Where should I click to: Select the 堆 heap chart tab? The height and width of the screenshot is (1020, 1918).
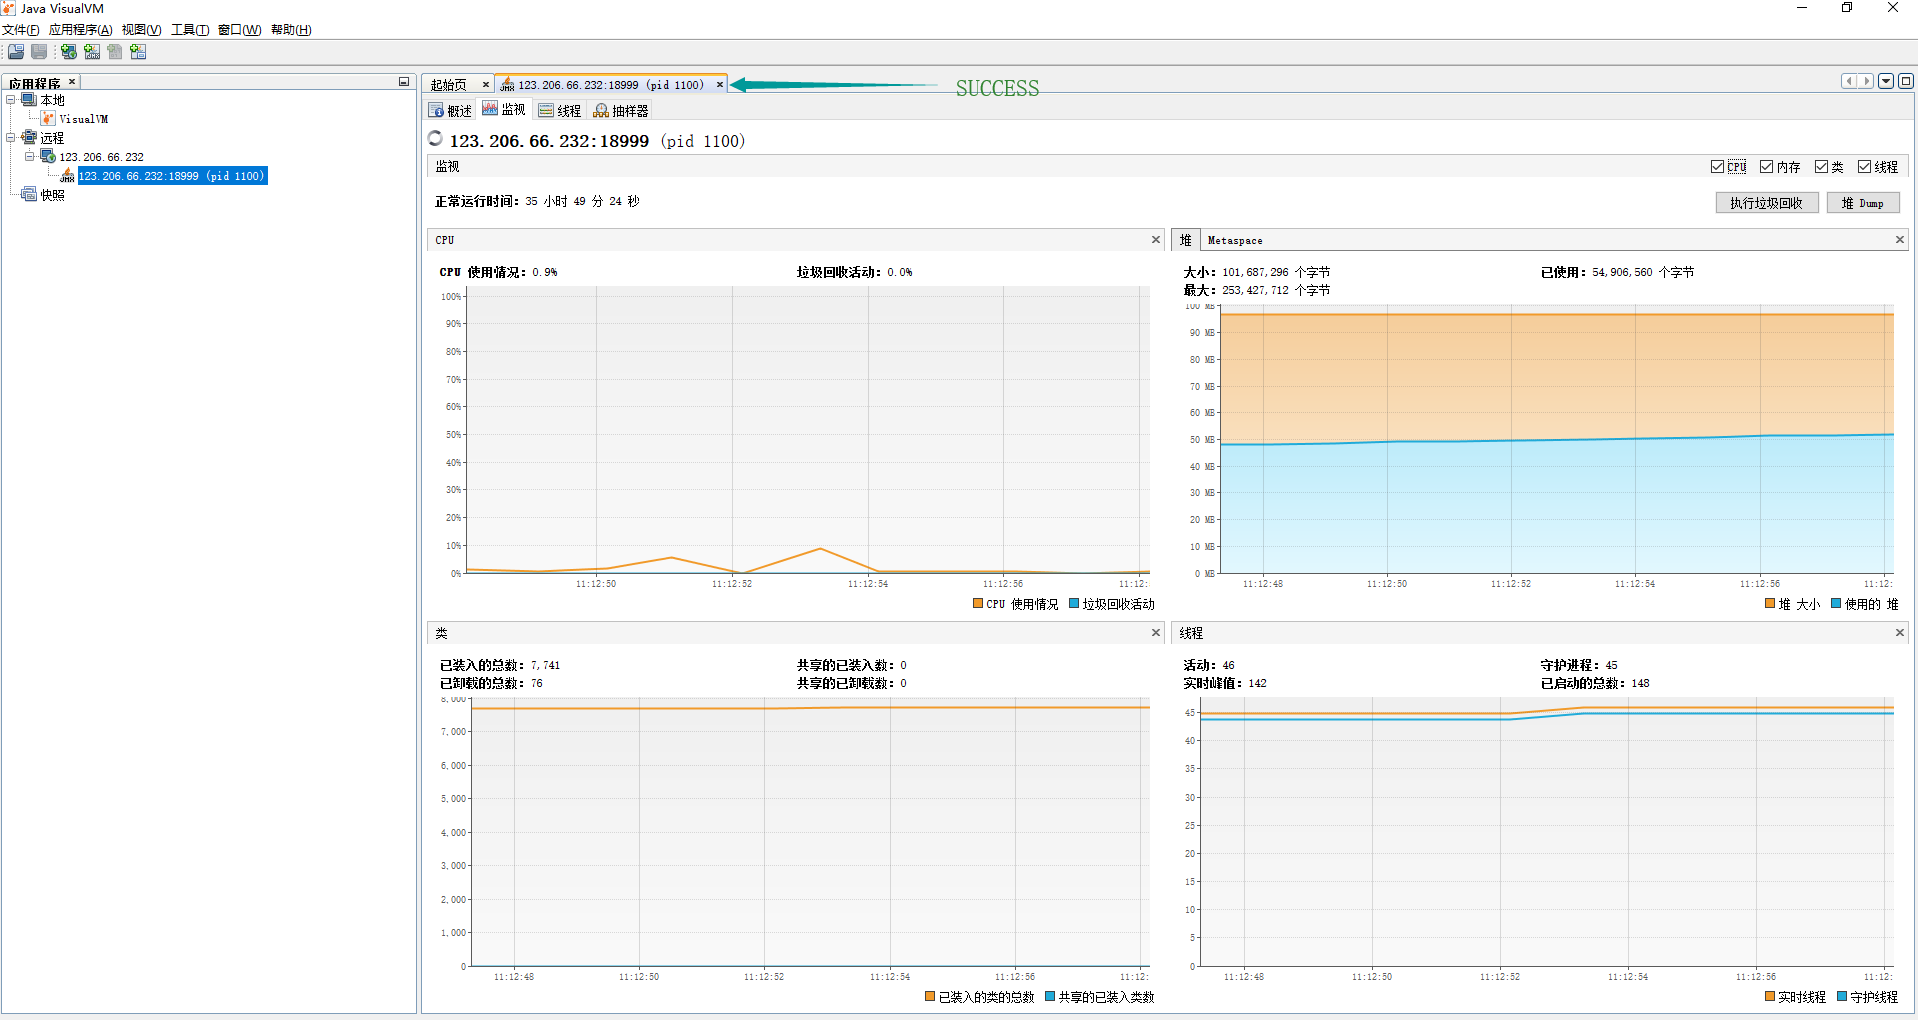click(1186, 240)
